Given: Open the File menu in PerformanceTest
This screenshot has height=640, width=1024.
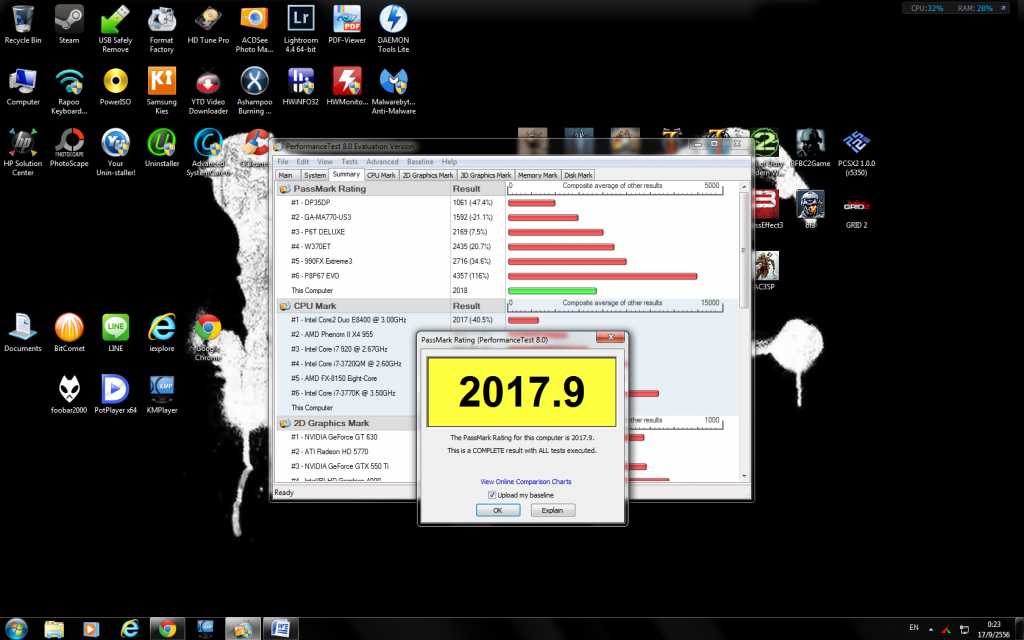Looking at the screenshot, I should (x=283, y=161).
